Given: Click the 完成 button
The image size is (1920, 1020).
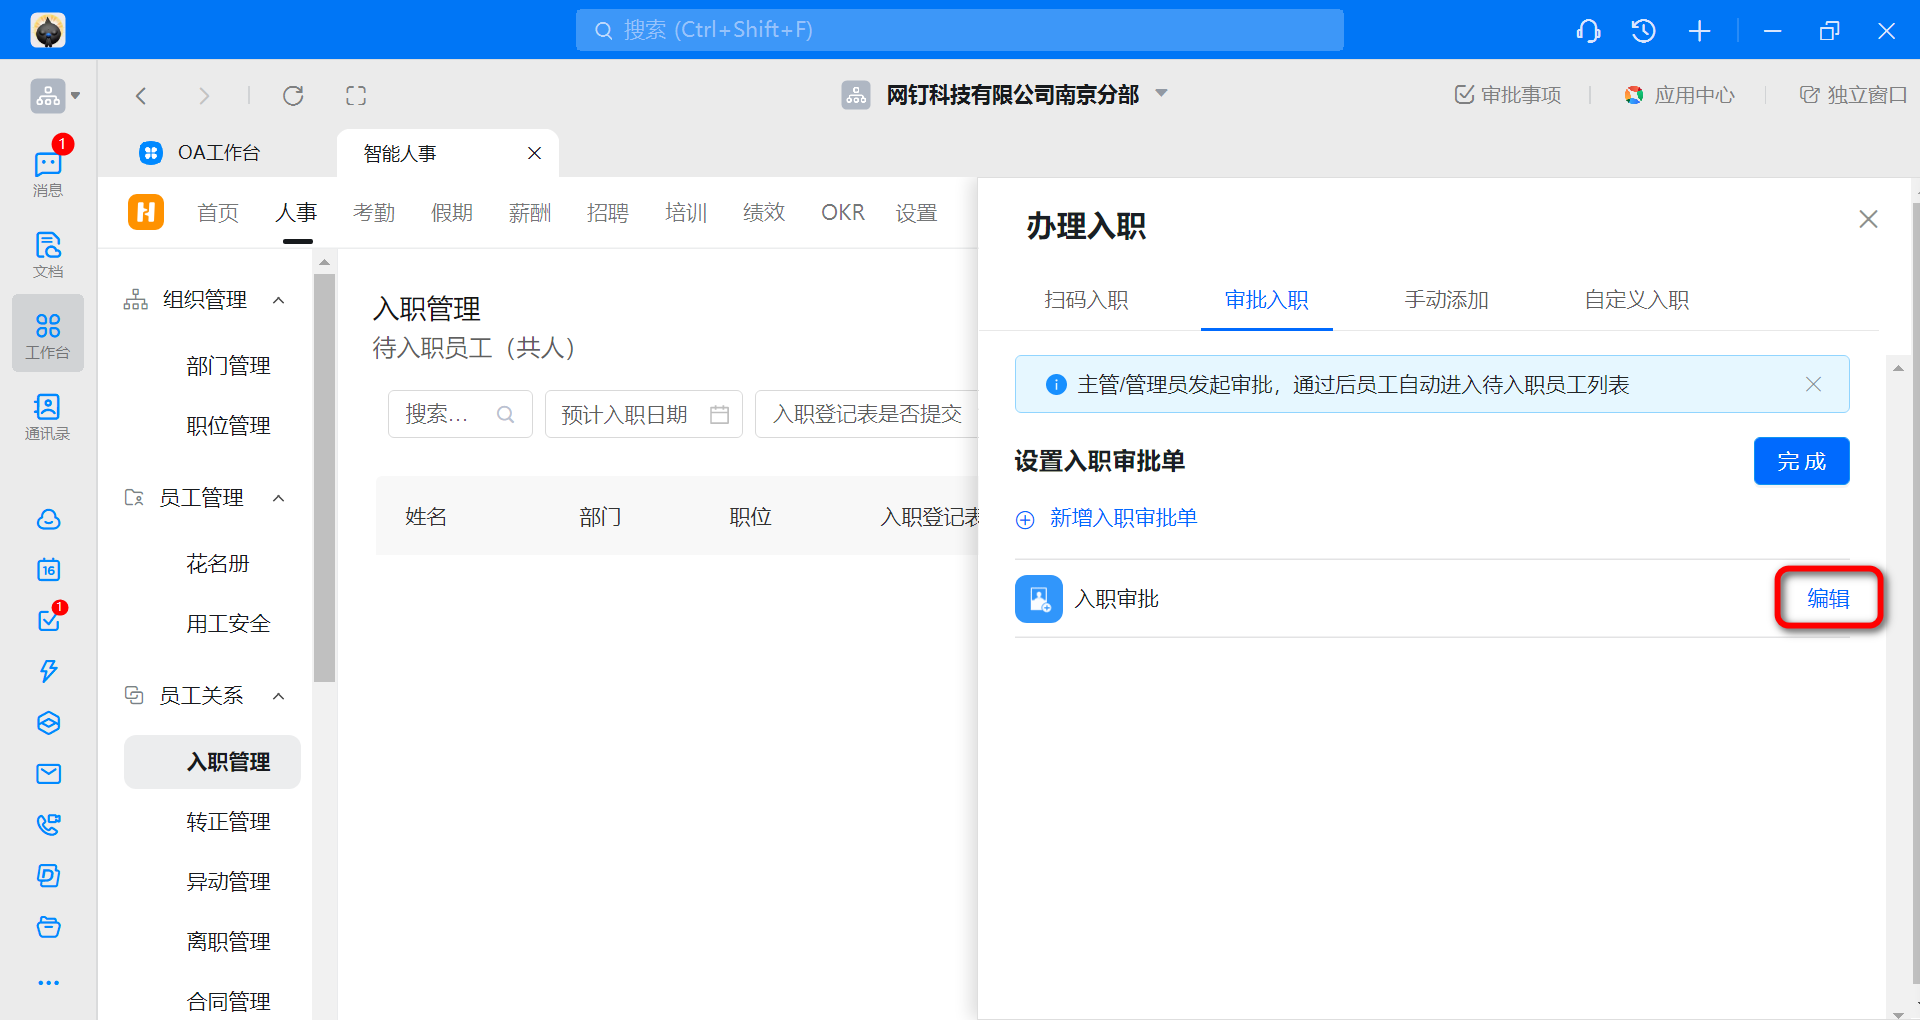Looking at the screenshot, I should coord(1801,461).
